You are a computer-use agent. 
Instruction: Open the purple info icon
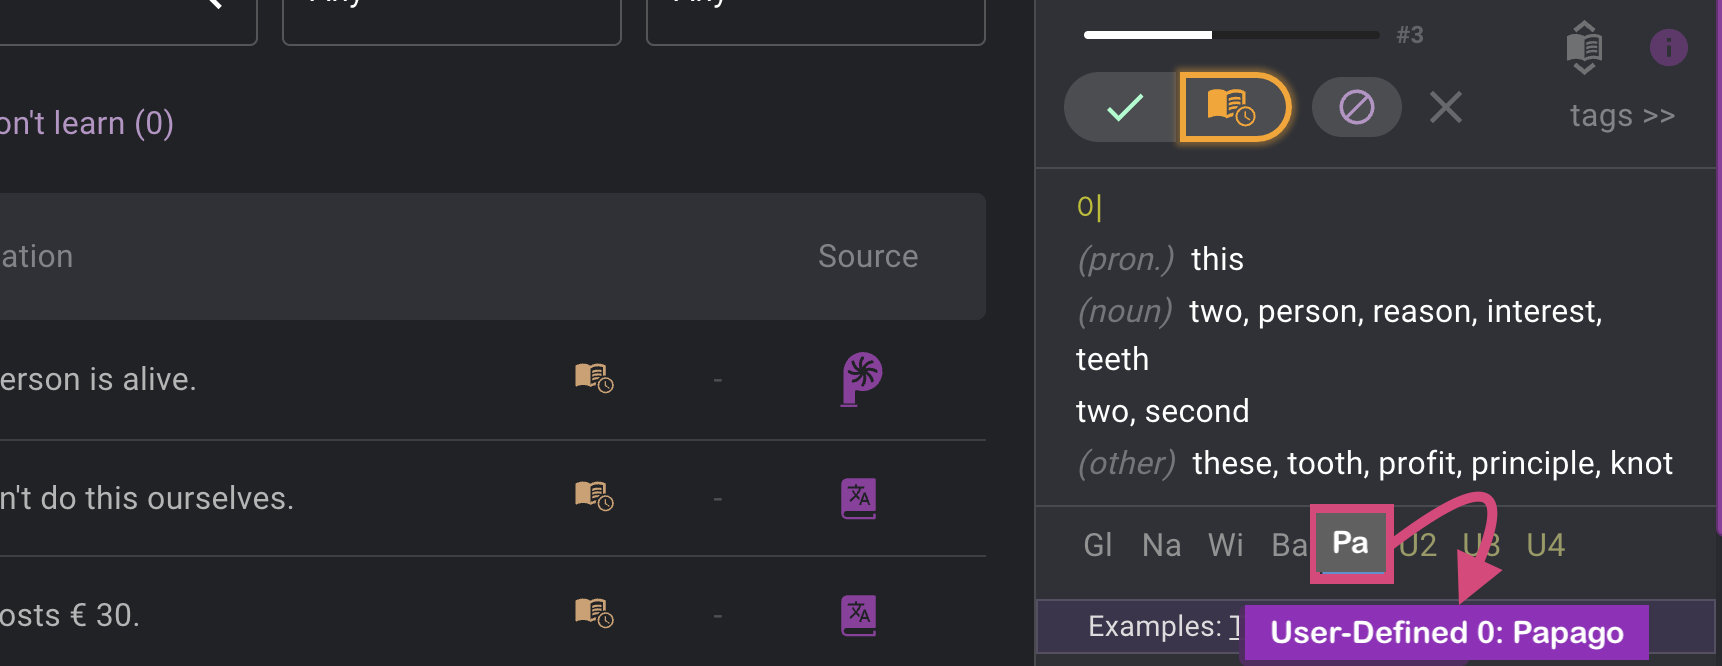coord(1668,47)
